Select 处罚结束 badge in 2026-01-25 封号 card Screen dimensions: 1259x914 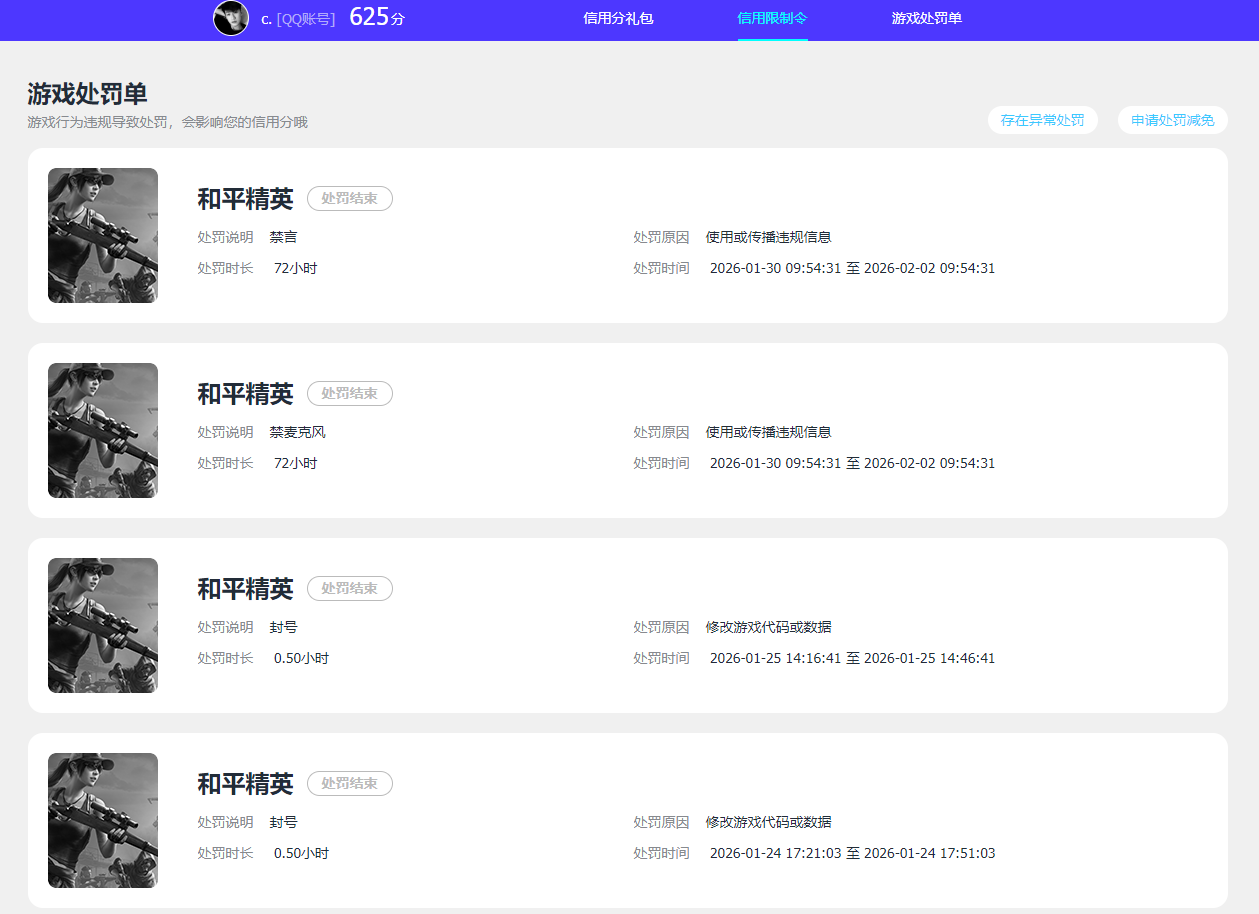tap(349, 589)
